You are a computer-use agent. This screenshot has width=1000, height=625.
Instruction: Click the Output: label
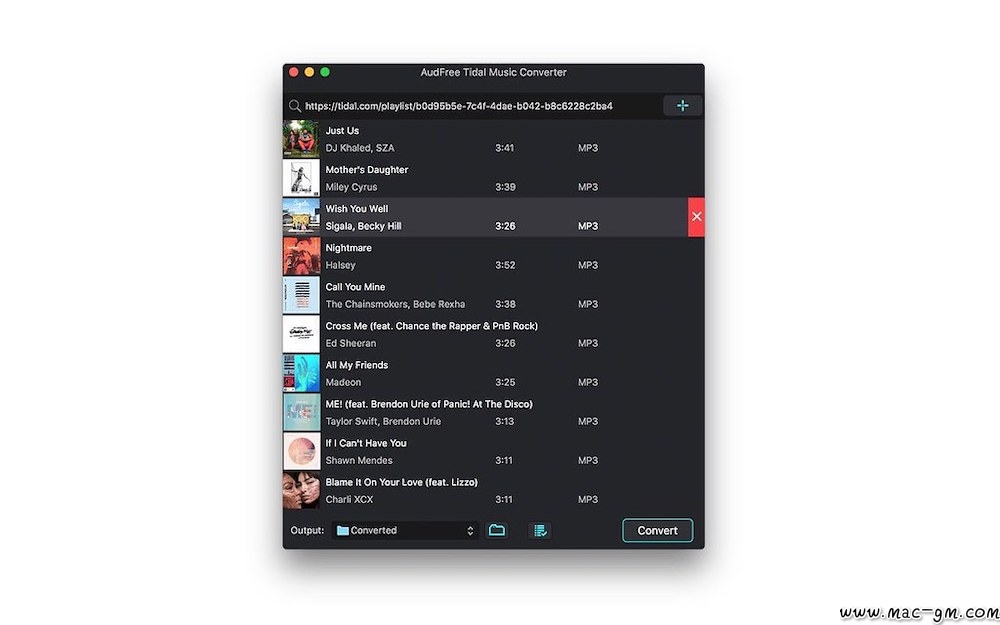[307, 531]
